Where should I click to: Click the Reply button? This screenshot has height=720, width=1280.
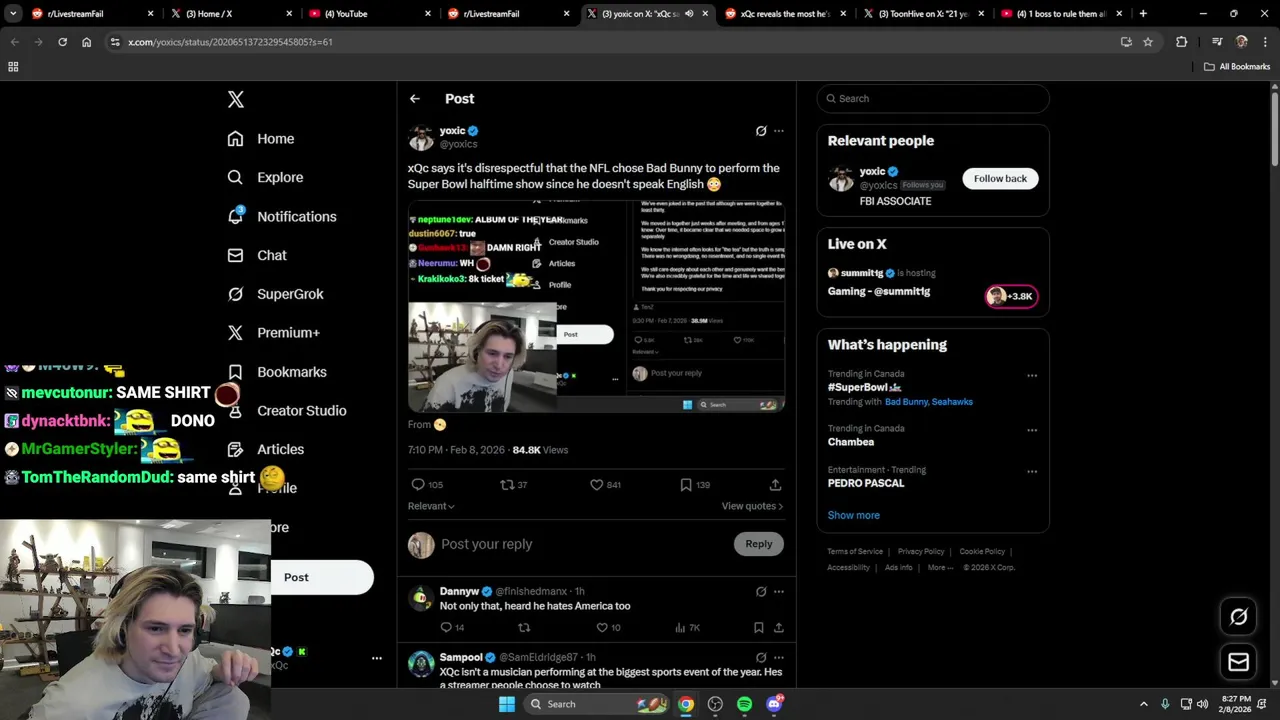point(758,544)
